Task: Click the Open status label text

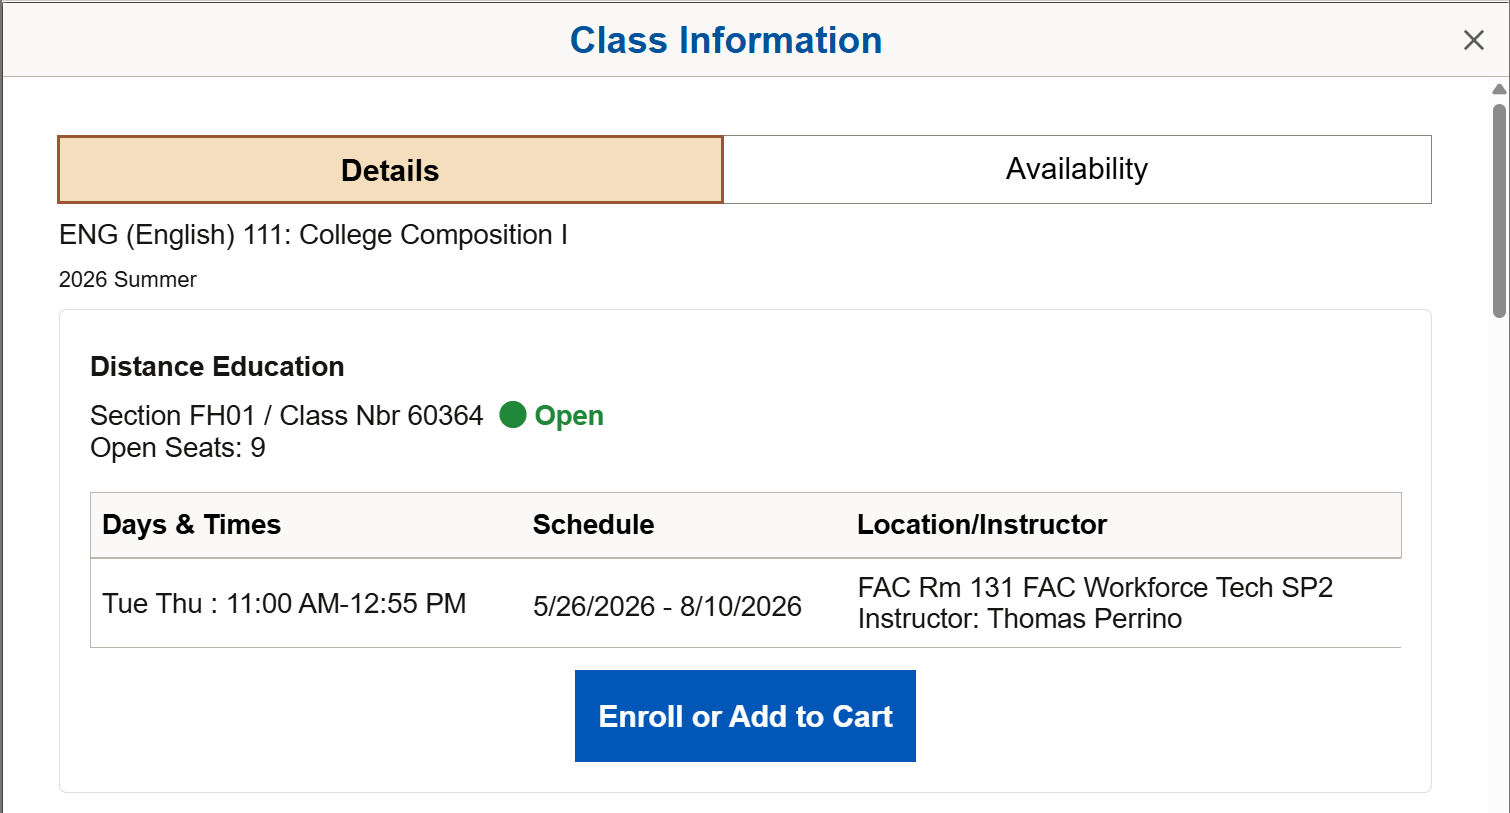Action: pyautogui.click(x=568, y=416)
